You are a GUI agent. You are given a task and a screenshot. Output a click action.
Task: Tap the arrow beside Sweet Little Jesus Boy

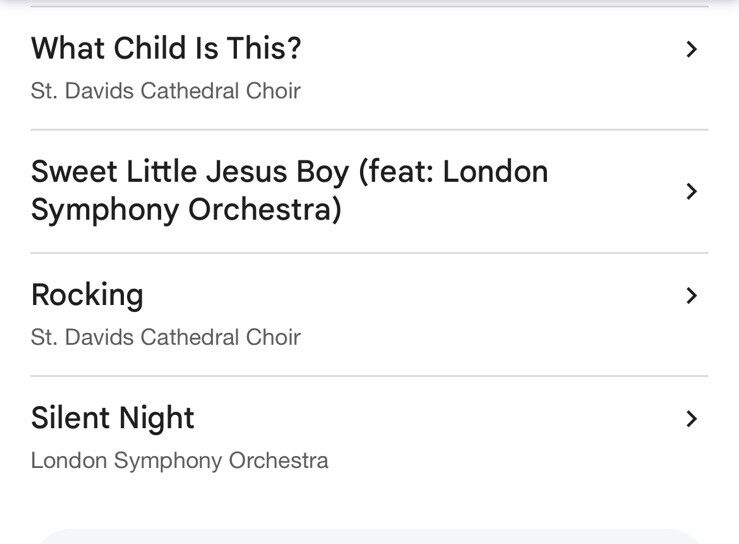point(691,191)
